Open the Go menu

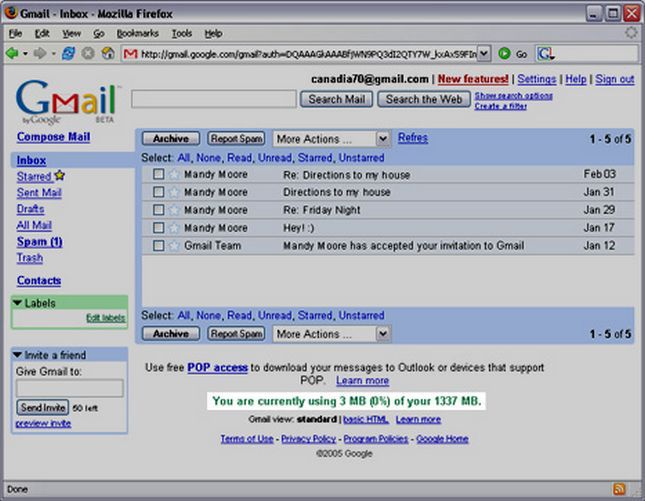(x=98, y=33)
